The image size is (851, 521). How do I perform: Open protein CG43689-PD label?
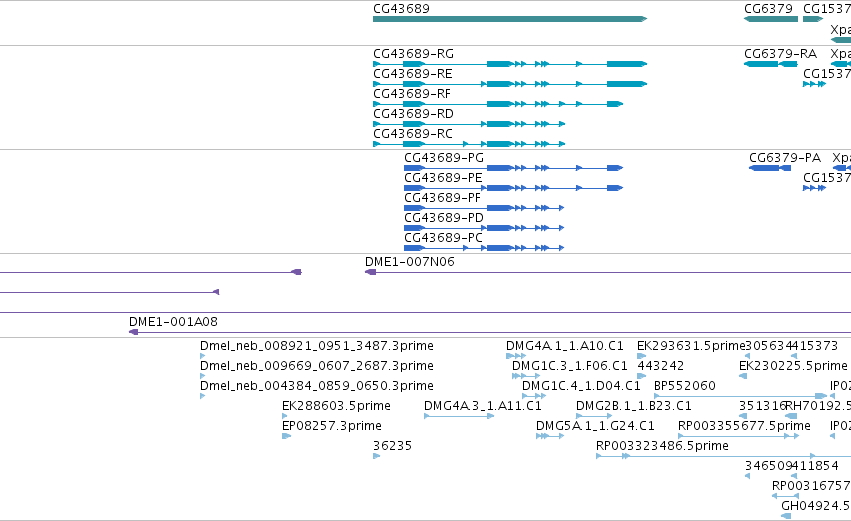(444, 218)
